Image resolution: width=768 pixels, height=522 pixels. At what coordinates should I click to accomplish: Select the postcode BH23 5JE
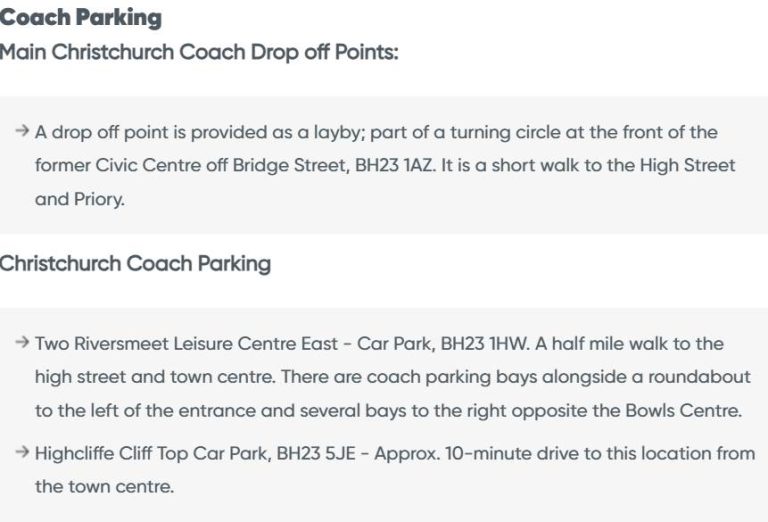click(316, 453)
